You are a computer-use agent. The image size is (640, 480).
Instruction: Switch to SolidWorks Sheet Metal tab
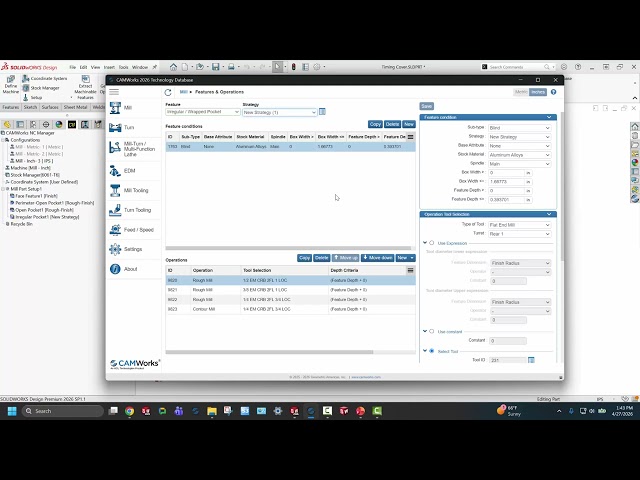[x=76, y=107]
